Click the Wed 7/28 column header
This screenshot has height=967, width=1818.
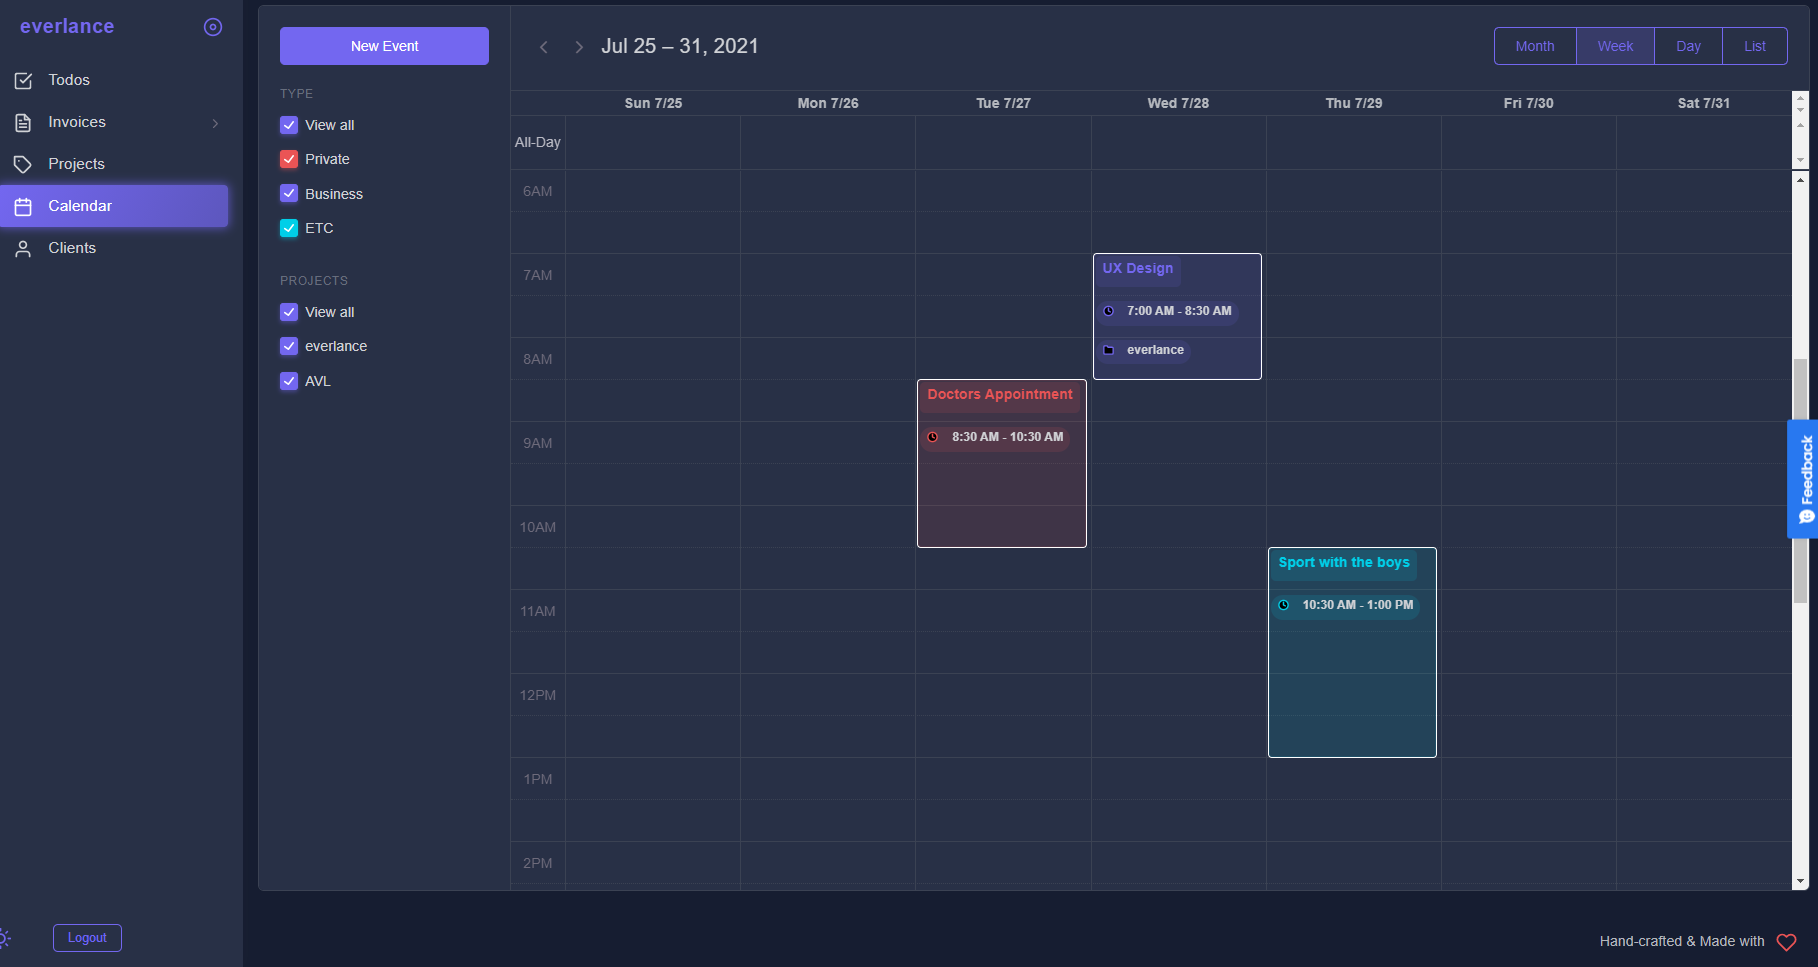pyautogui.click(x=1178, y=103)
